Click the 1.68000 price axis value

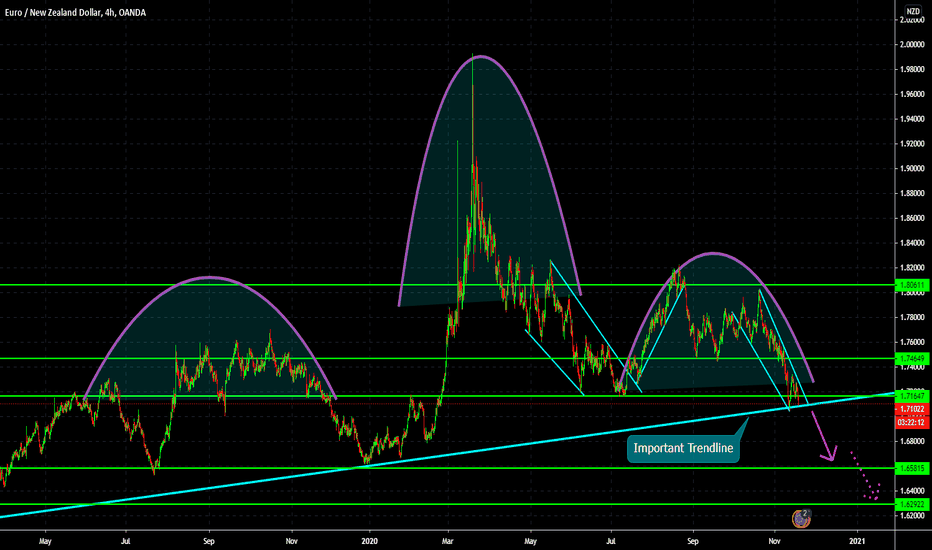pos(912,441)
